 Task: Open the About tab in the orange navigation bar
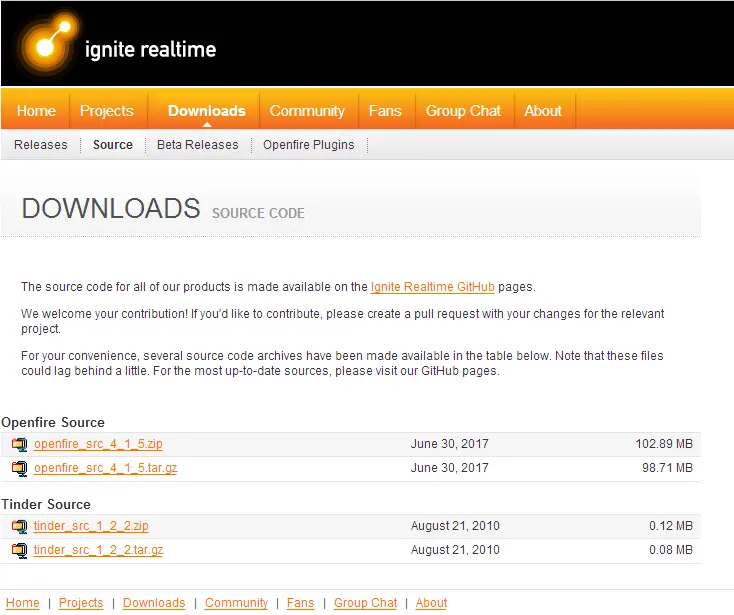543,111
